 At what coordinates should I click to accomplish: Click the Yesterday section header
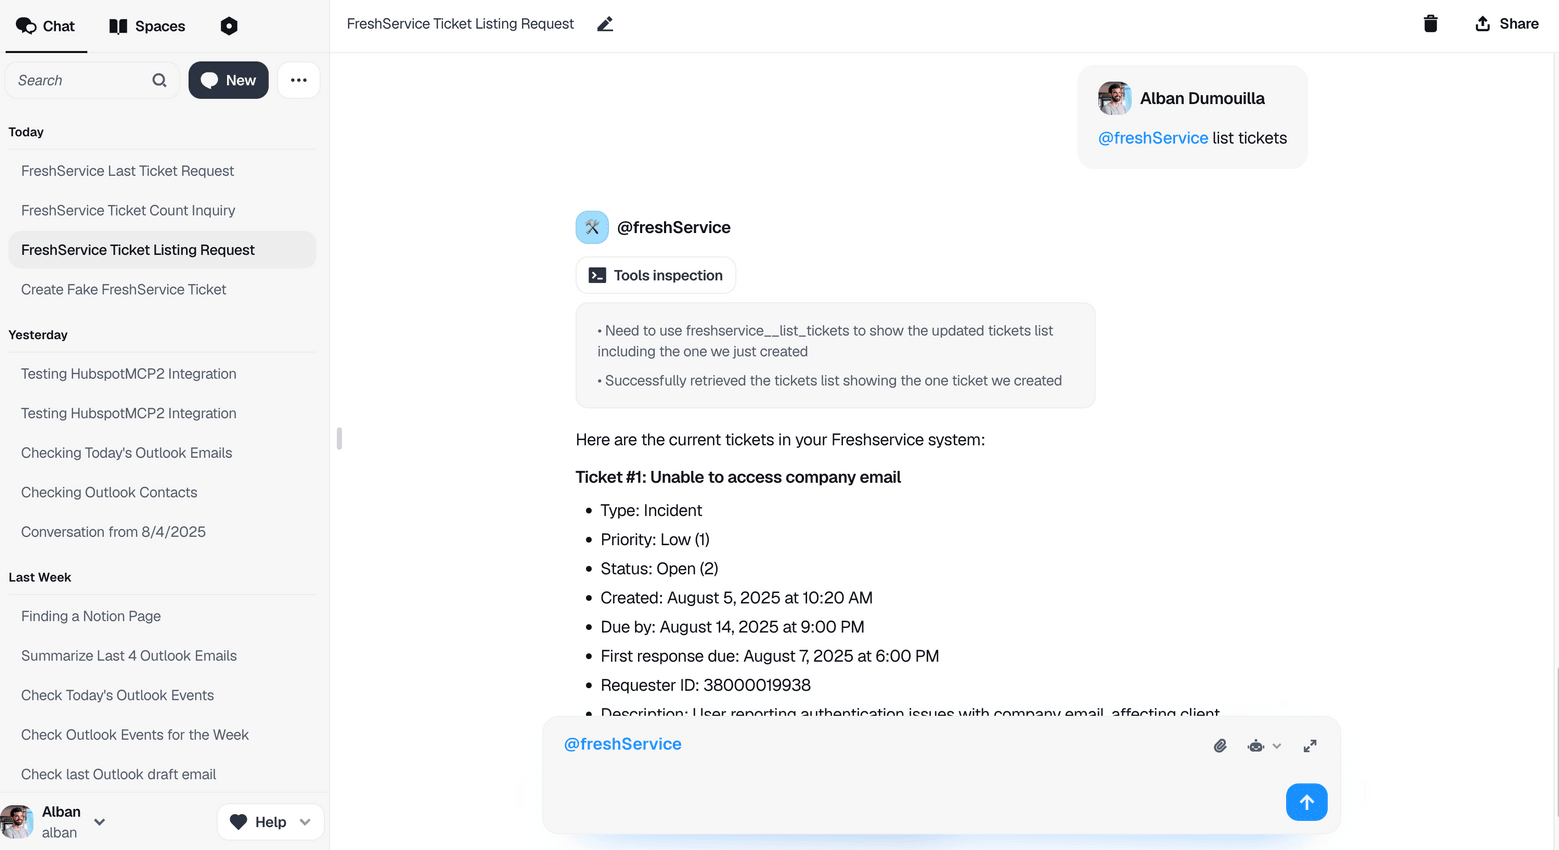(38, 335)
